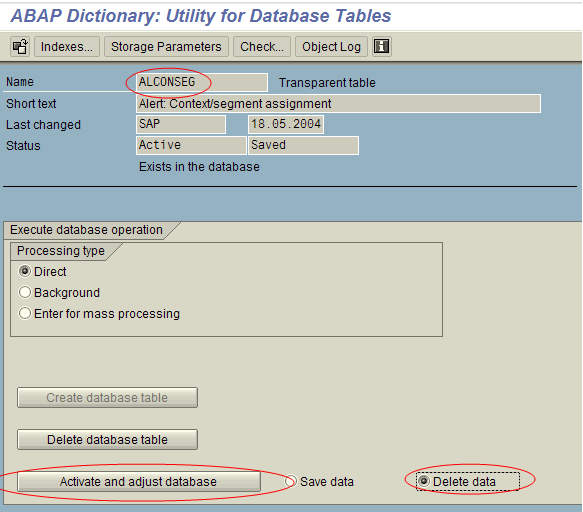
Task: Run the Check... function
Action: click(262, 46)
